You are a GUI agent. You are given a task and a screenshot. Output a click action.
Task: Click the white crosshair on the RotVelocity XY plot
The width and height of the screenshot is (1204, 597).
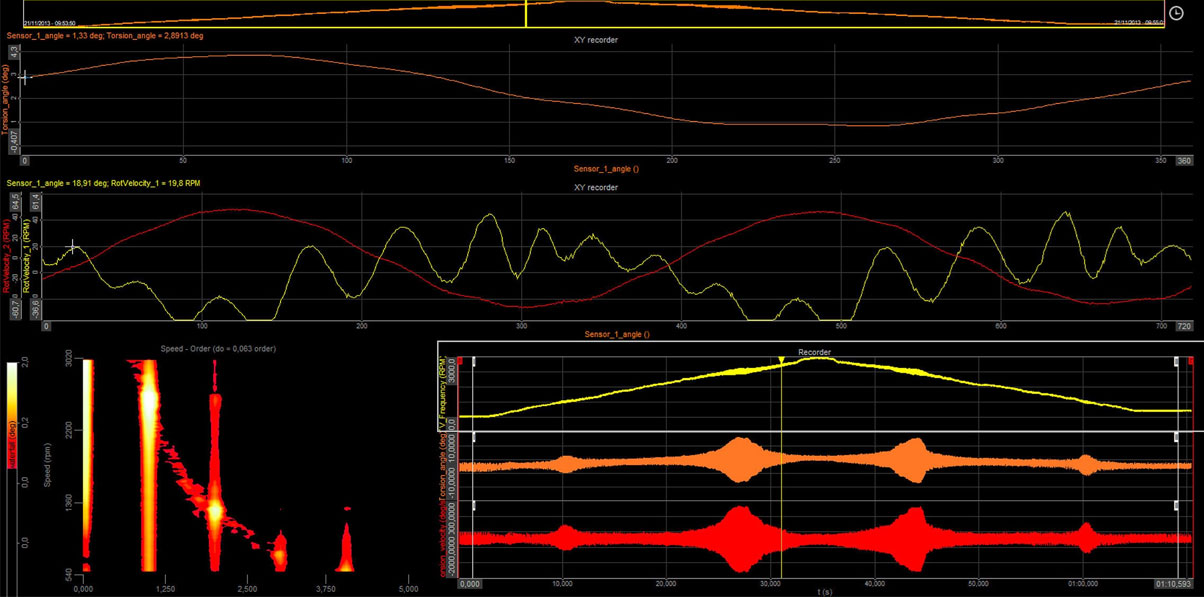tap(72, 246)
